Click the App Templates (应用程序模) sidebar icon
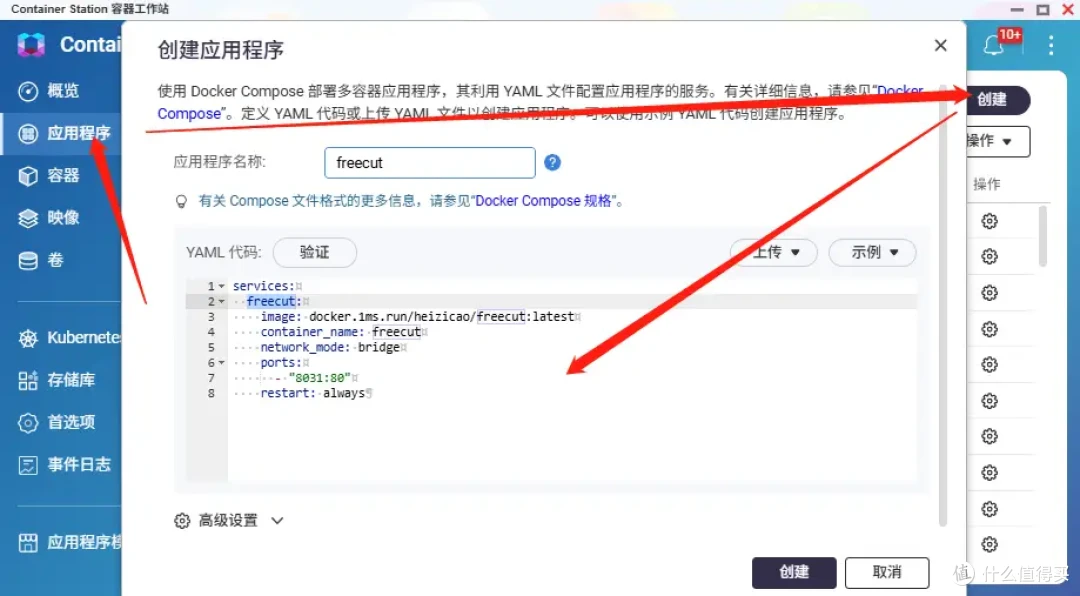Viewport: 1080px width, 596px height. point(28,542)
